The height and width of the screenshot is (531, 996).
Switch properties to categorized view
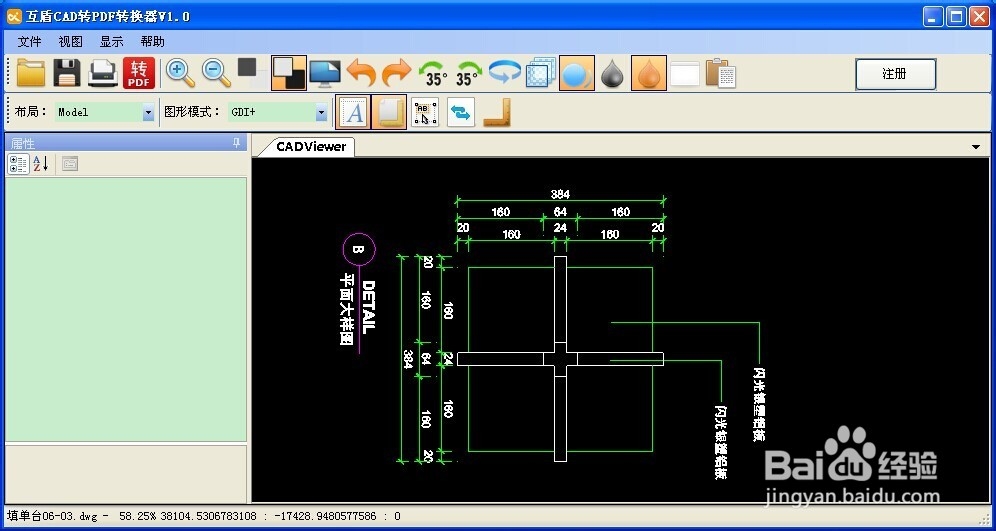18,165
